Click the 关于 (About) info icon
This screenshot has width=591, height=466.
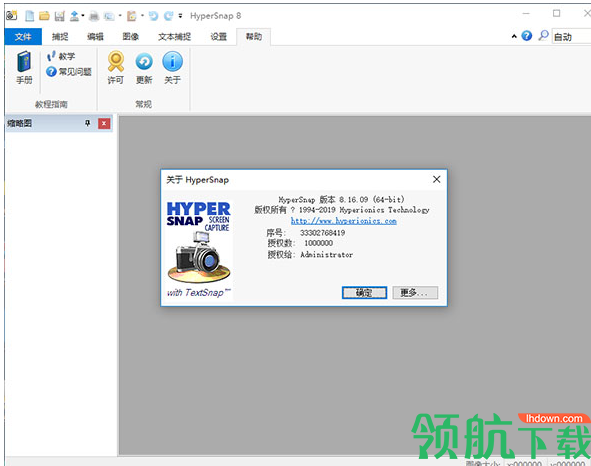click(x=172, y=68)
